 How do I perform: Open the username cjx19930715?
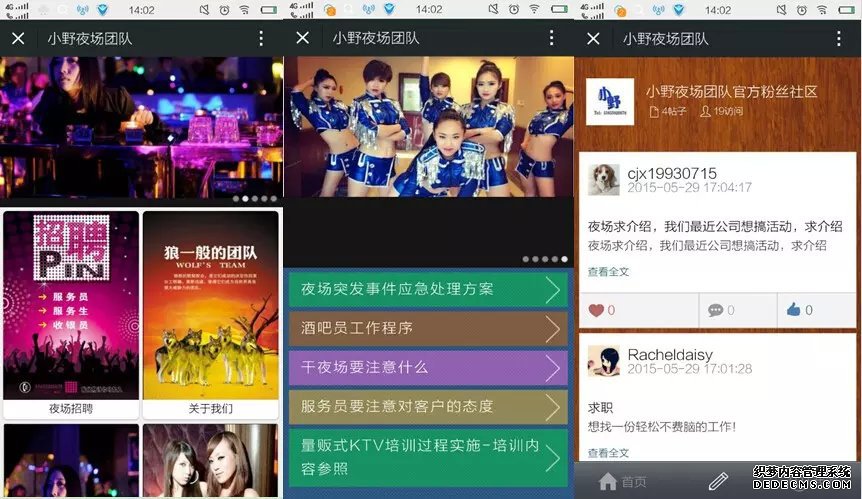pyautogui.click(x=672, y=173)
